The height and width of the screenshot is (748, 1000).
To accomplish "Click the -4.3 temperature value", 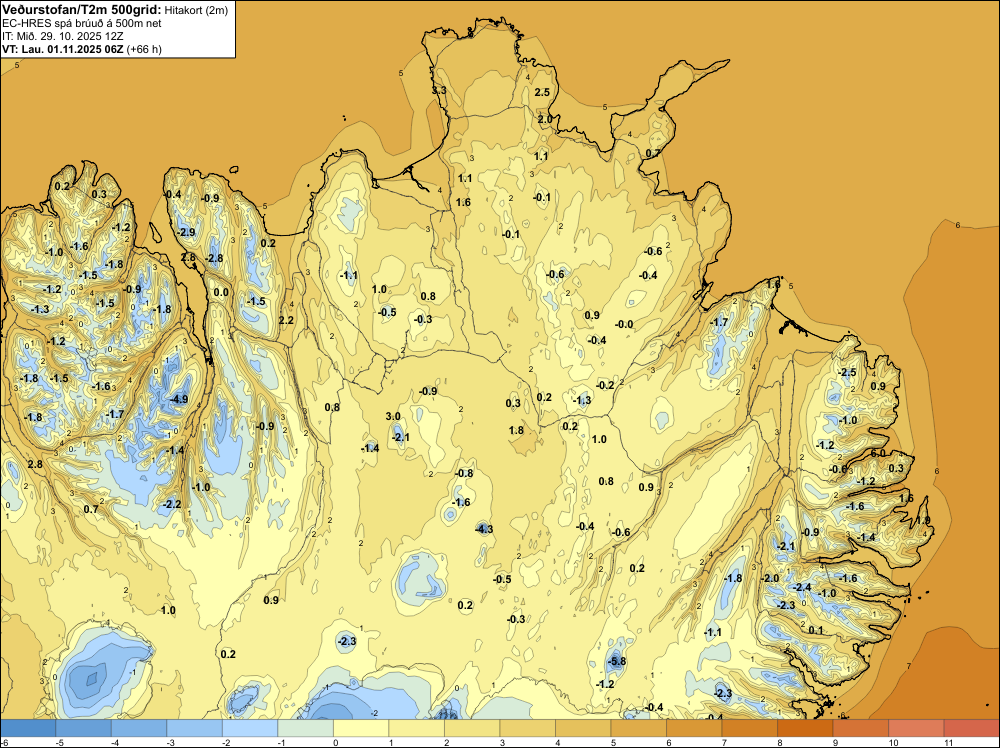I will (484, 529).
